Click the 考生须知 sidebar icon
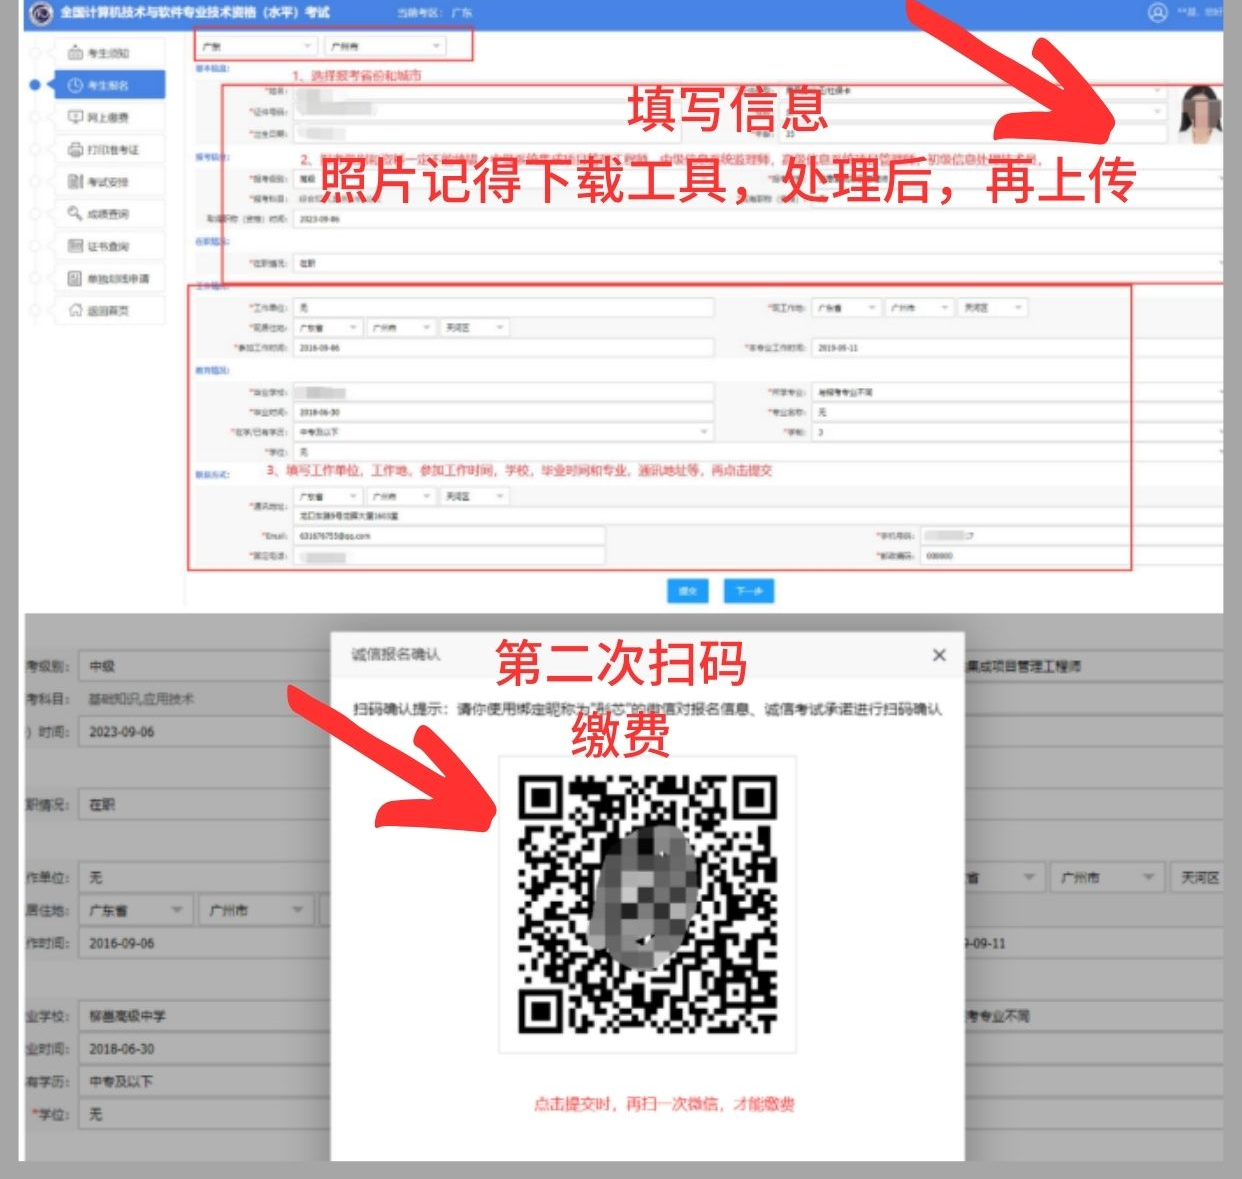This screenshot has width=1242, height=1179. click(75, 53)
